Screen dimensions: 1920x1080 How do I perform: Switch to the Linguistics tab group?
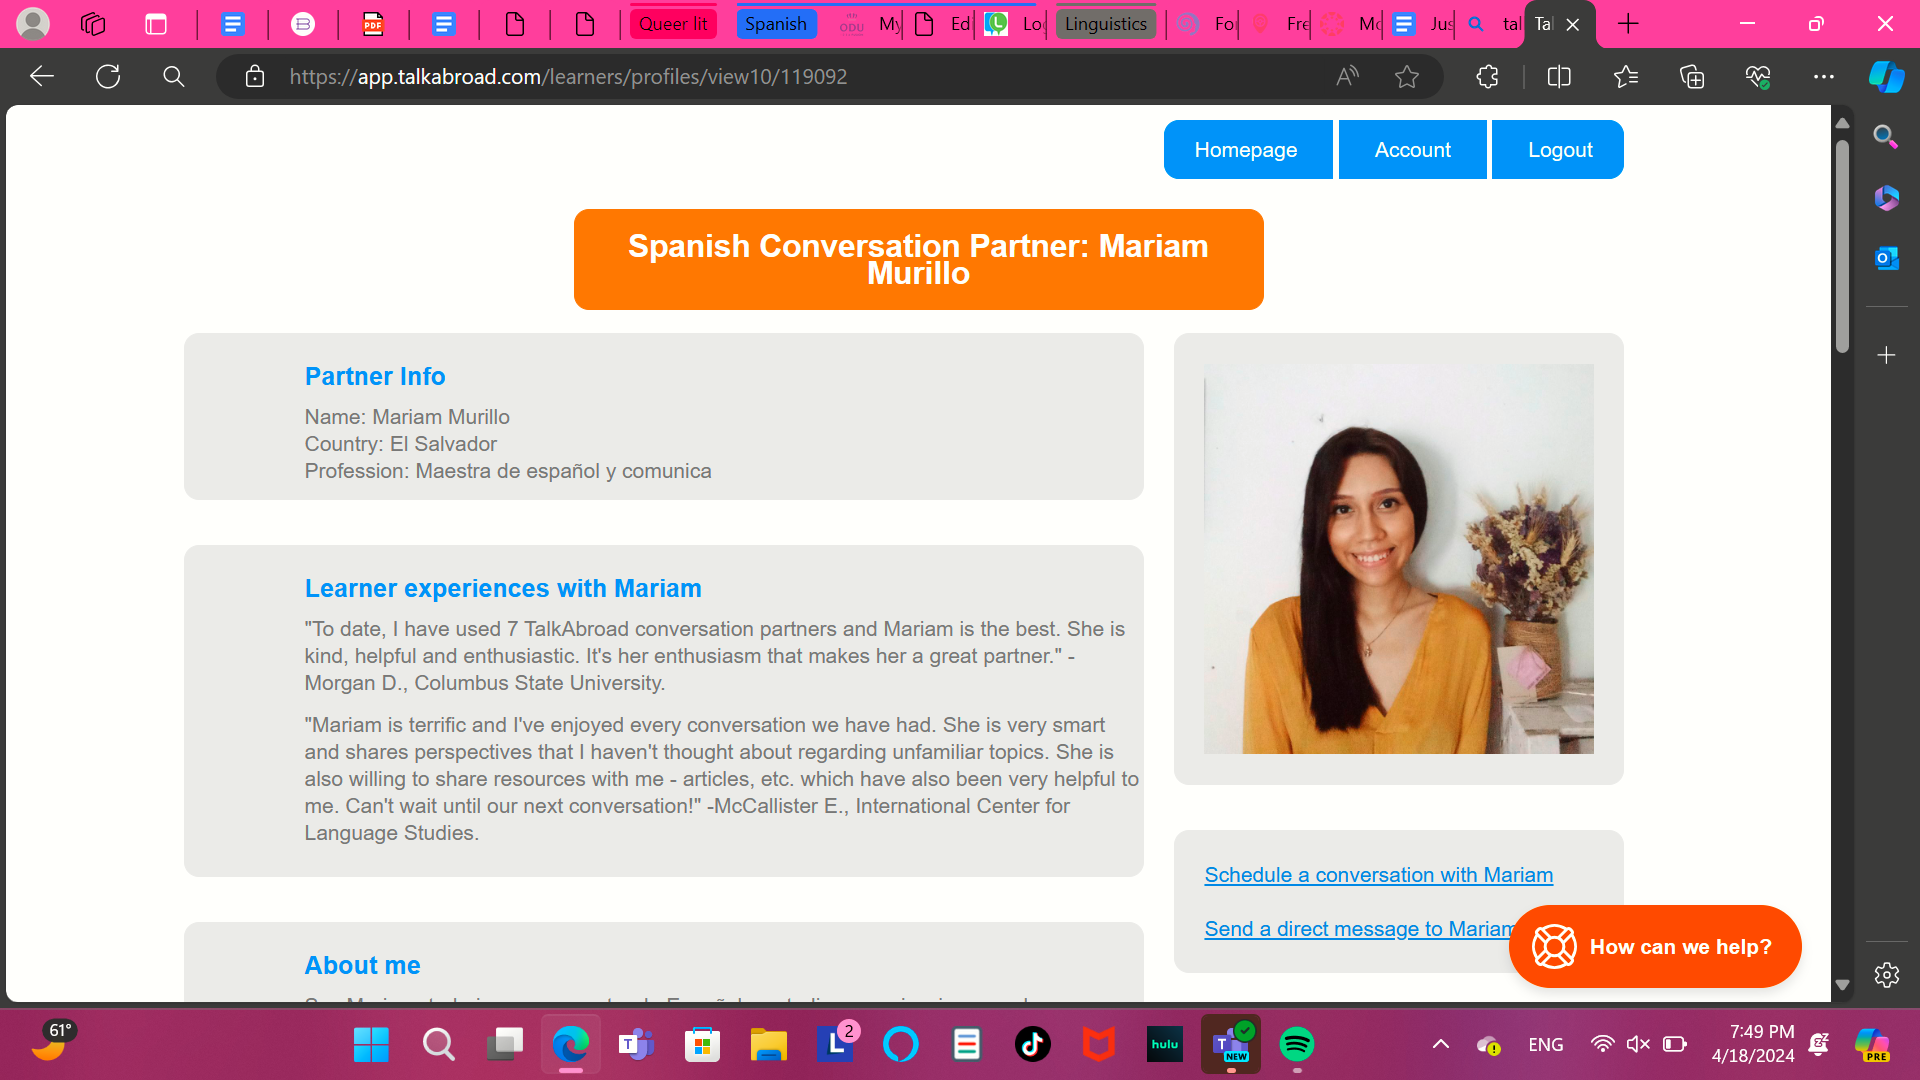click(1106, 24)
